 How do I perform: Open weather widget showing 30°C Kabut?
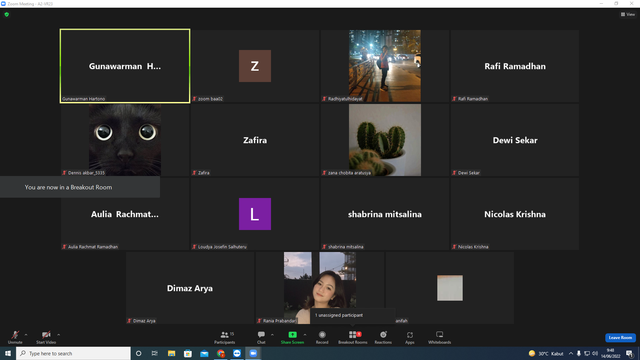pos(546,353)
